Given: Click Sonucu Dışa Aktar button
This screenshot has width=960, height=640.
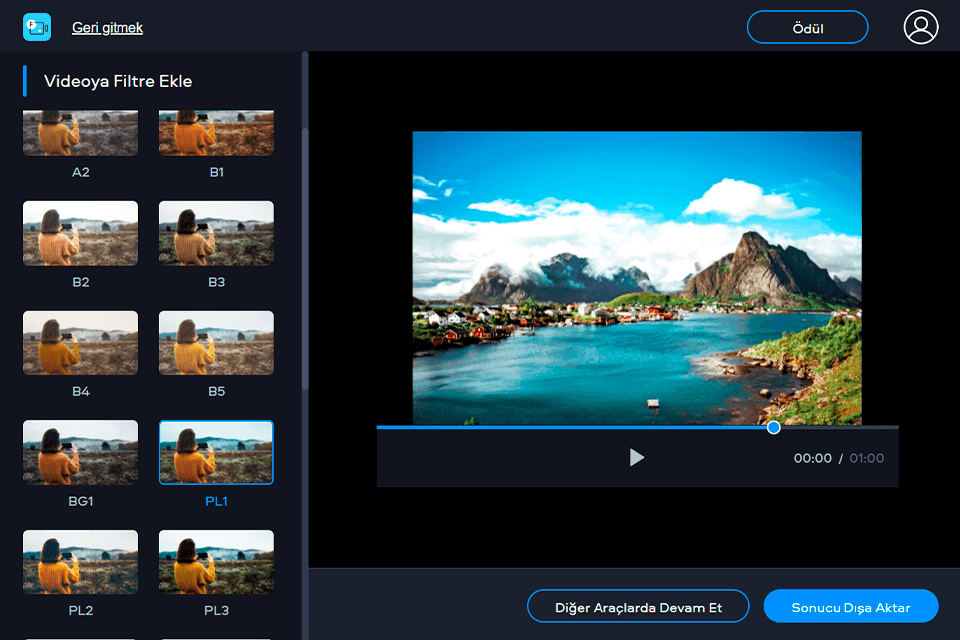Looking at the screenshot, I should (851, 607).
